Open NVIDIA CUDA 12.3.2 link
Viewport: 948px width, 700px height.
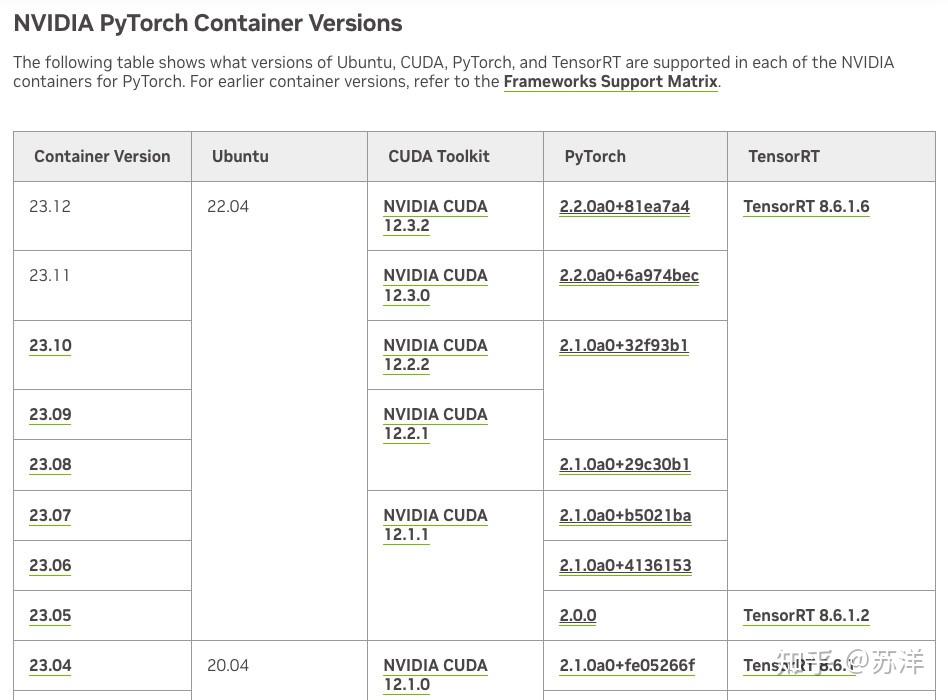click(435, 216)
